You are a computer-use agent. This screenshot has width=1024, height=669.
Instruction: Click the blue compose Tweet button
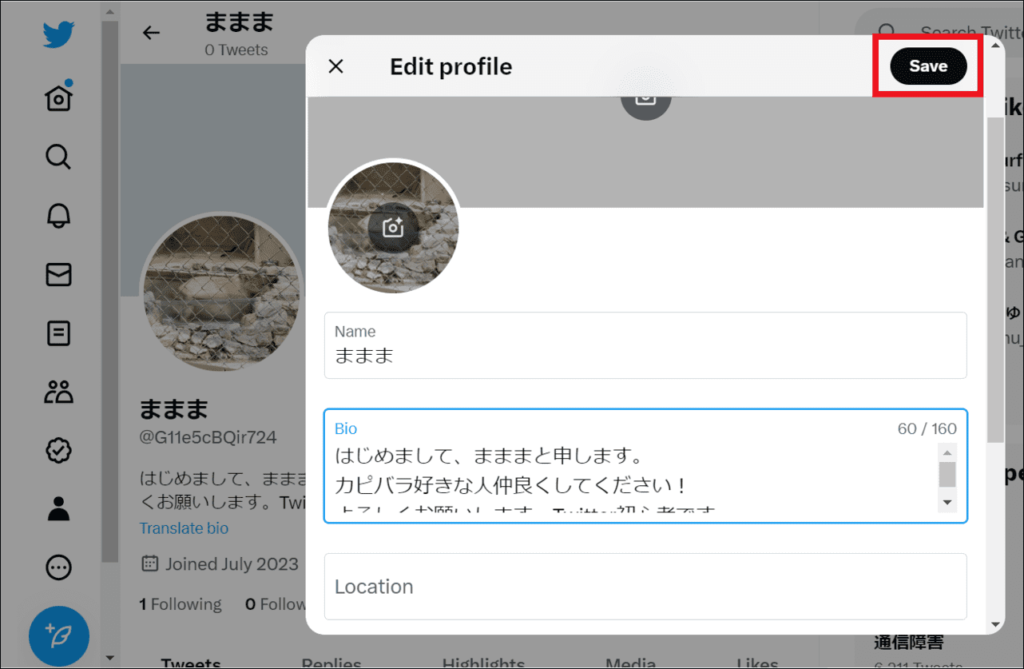[59, 636]
